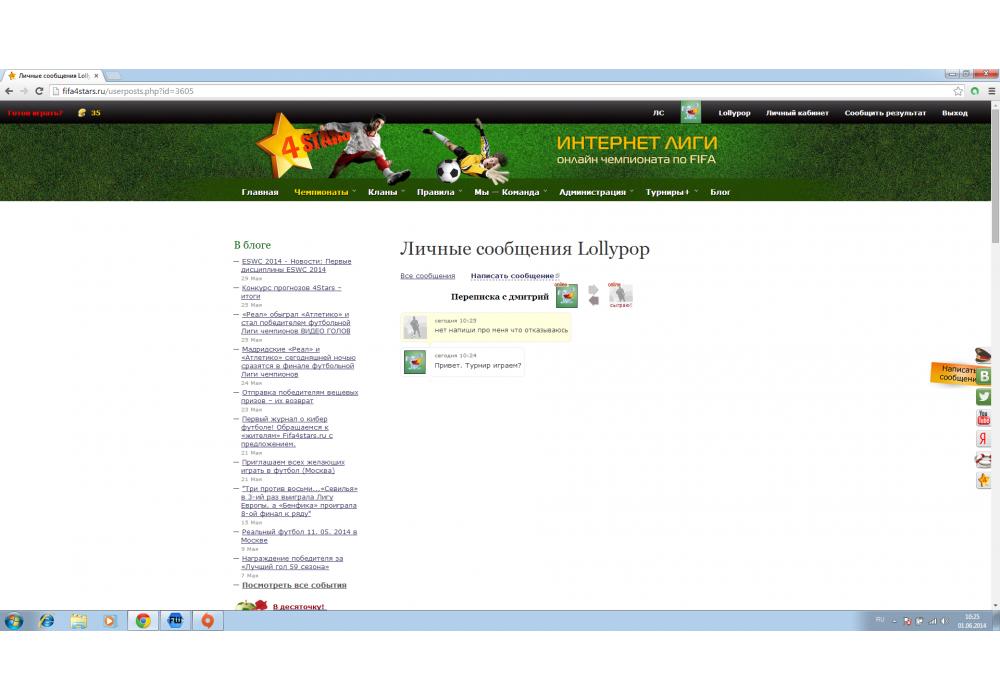
Task: Click Написать сообщение link above conversation
Action: point(512,276)
